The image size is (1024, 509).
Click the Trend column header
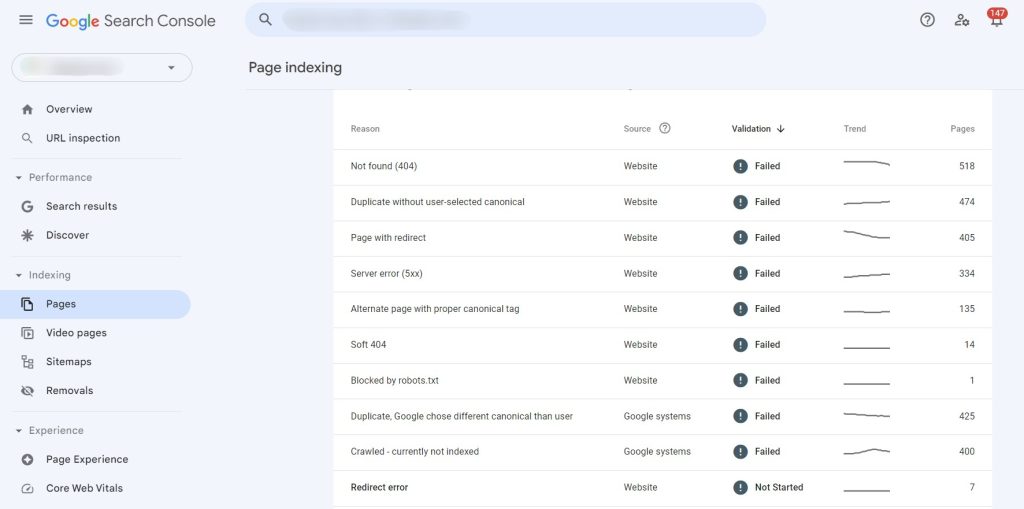coord(854,129)
